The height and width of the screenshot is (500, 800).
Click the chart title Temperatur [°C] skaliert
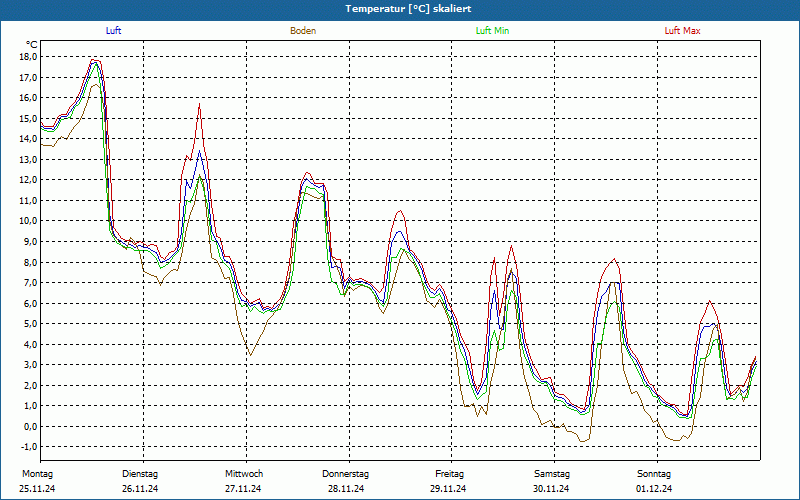(408, 9)
